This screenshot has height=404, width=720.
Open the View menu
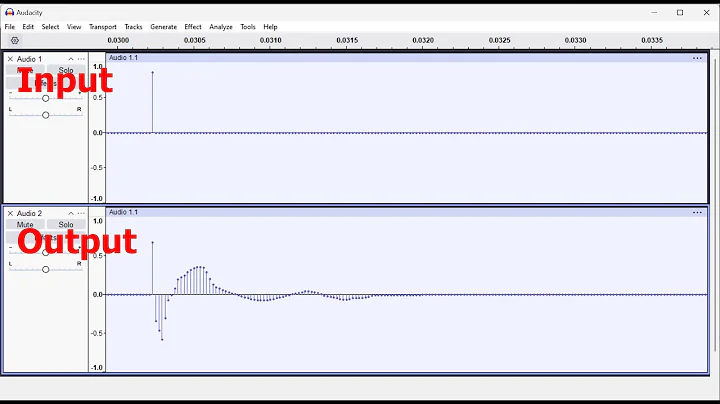(x=74, y=27)
